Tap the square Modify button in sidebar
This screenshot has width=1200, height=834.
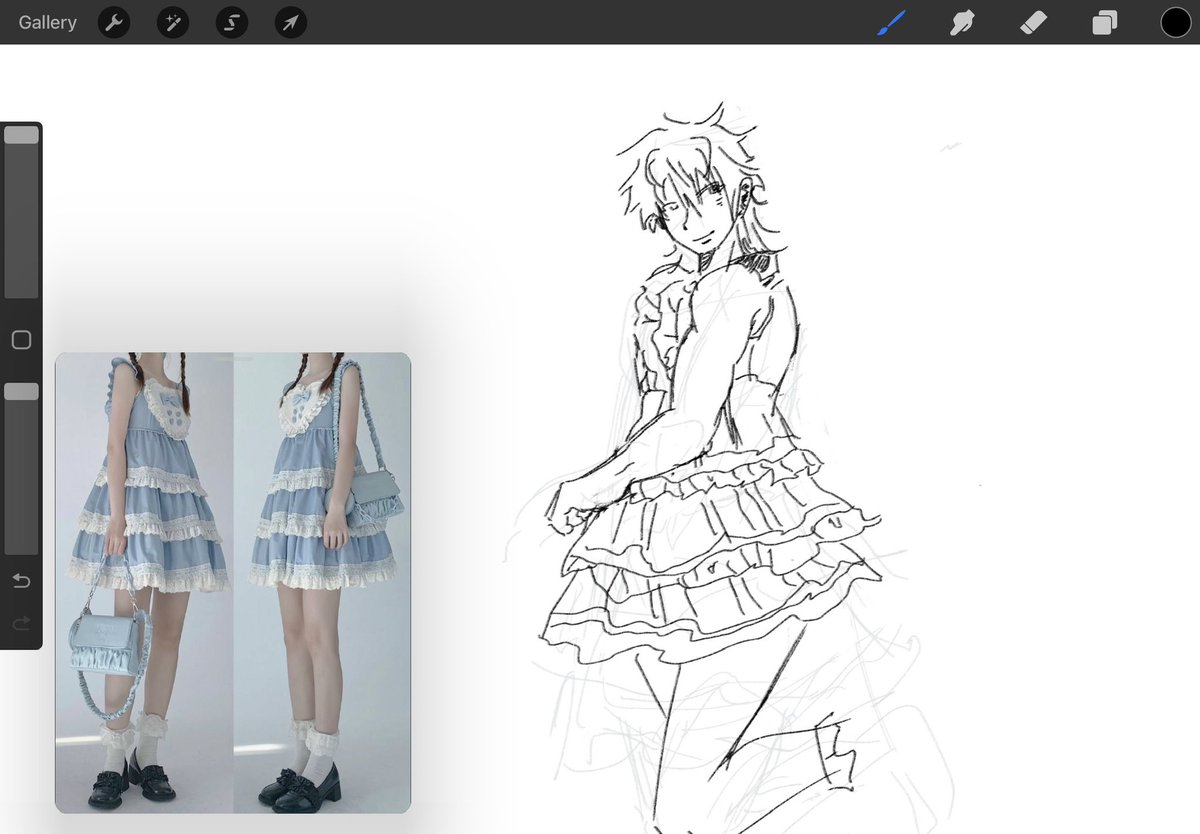click(21, 340)
